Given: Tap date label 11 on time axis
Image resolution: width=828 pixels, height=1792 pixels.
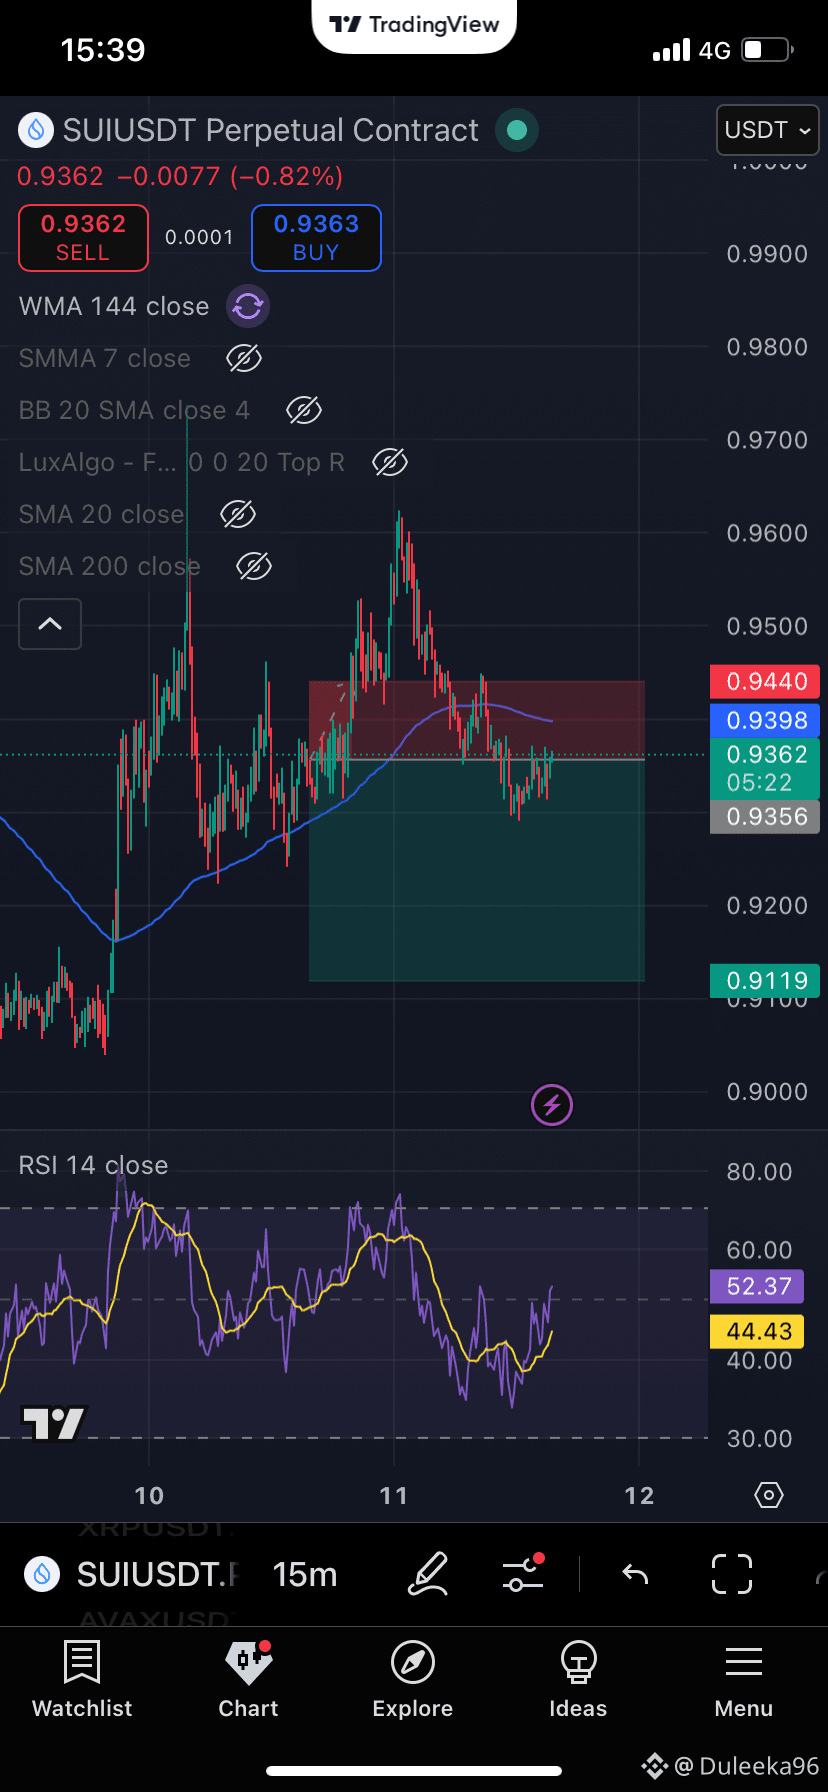Looking at the screenshot, I should point(394,1496).
